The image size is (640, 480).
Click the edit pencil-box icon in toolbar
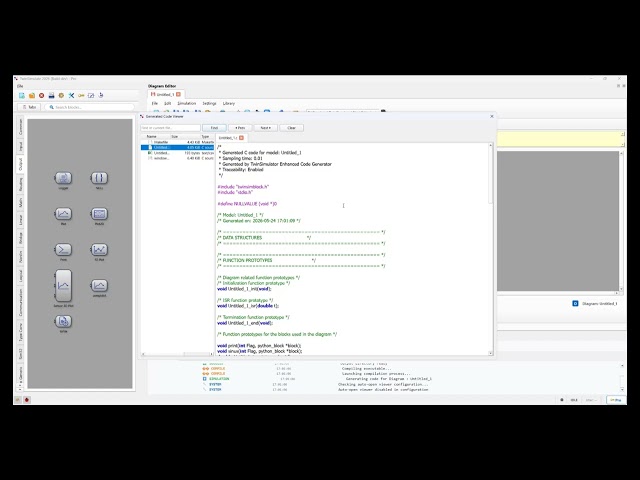point(91,96)
